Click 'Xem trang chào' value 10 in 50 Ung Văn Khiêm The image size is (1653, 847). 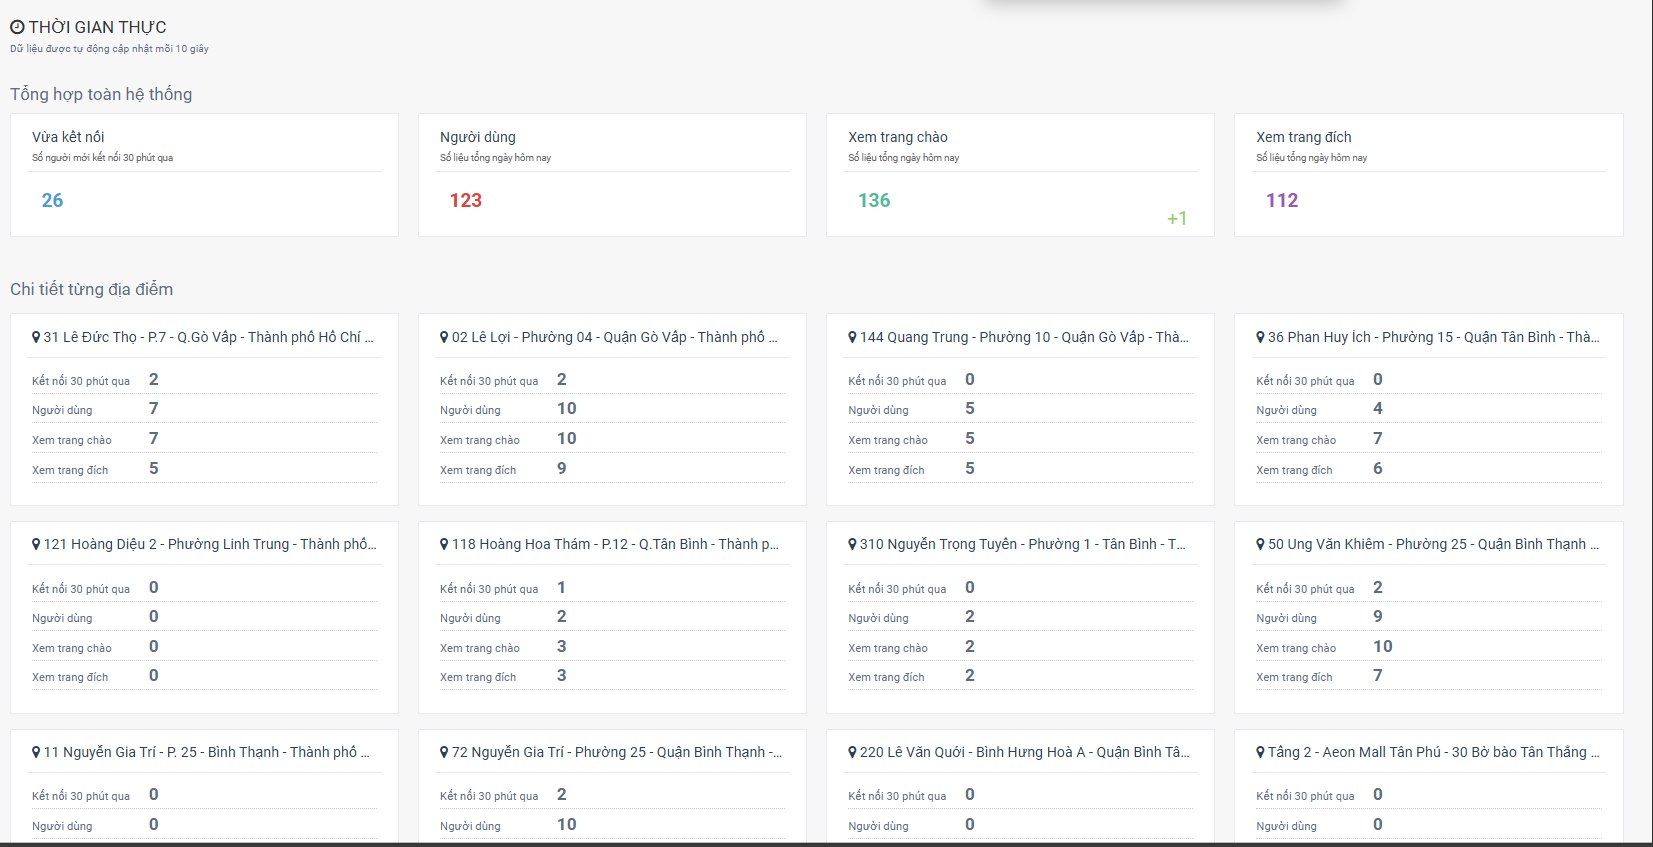(x=1383, y=646)
